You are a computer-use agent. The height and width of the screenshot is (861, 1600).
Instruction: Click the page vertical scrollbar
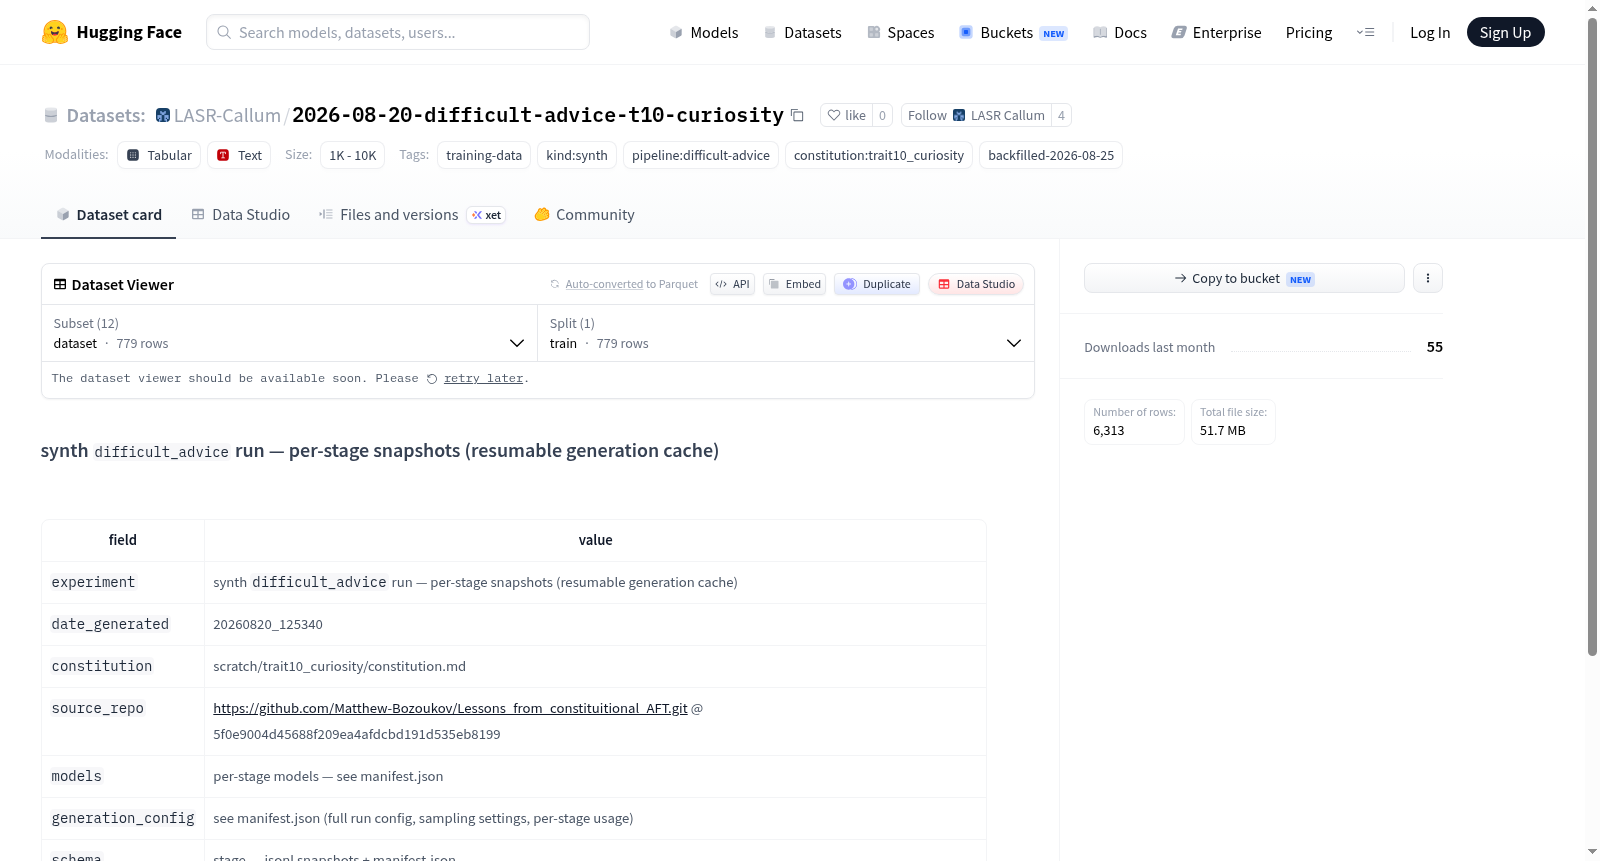click(x=1592, y=336)
